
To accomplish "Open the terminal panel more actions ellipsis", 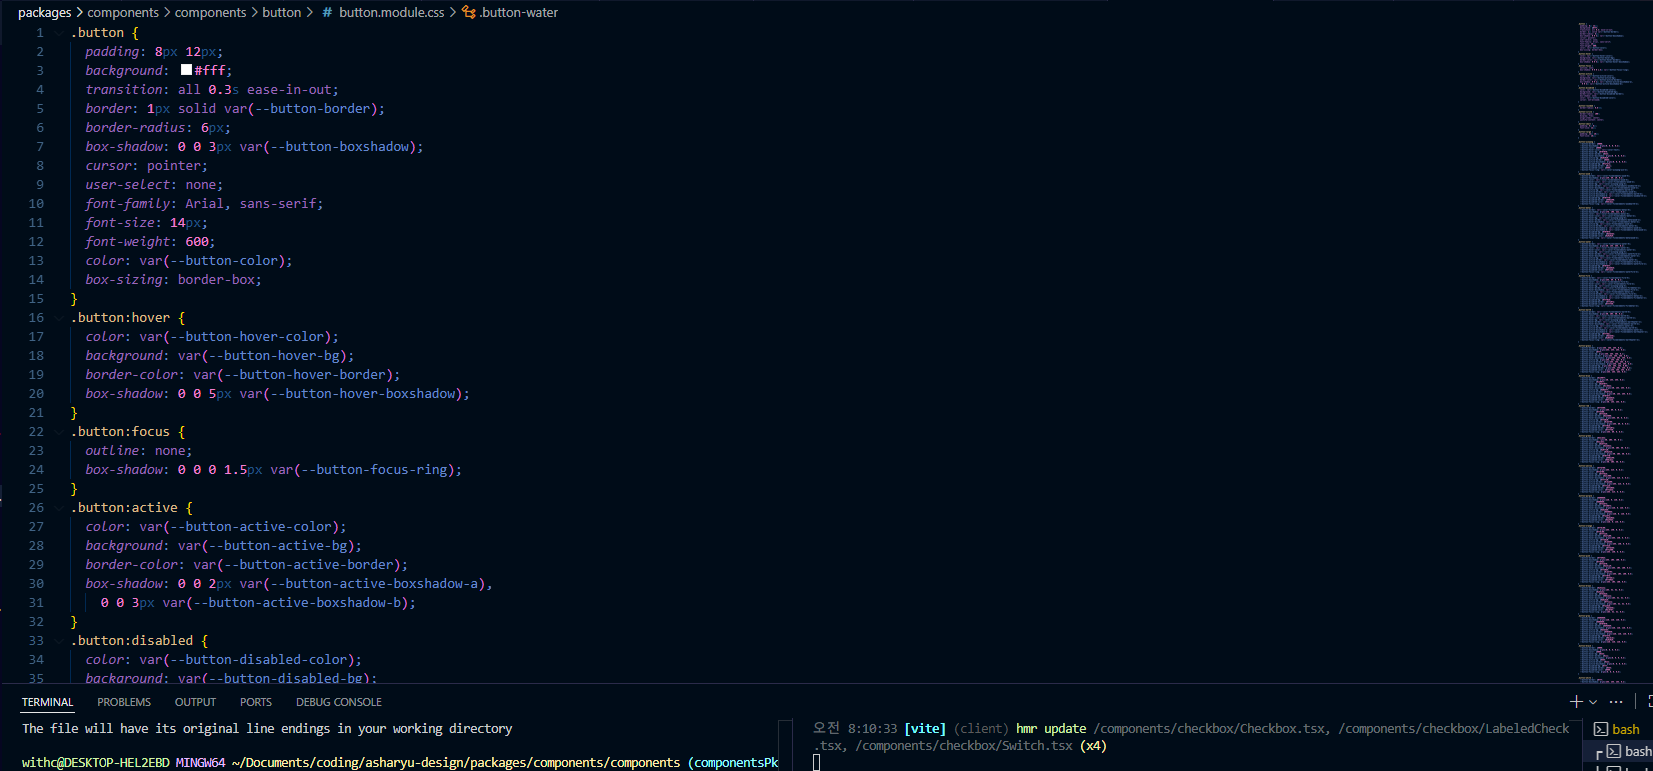I will coord(1616,702).
